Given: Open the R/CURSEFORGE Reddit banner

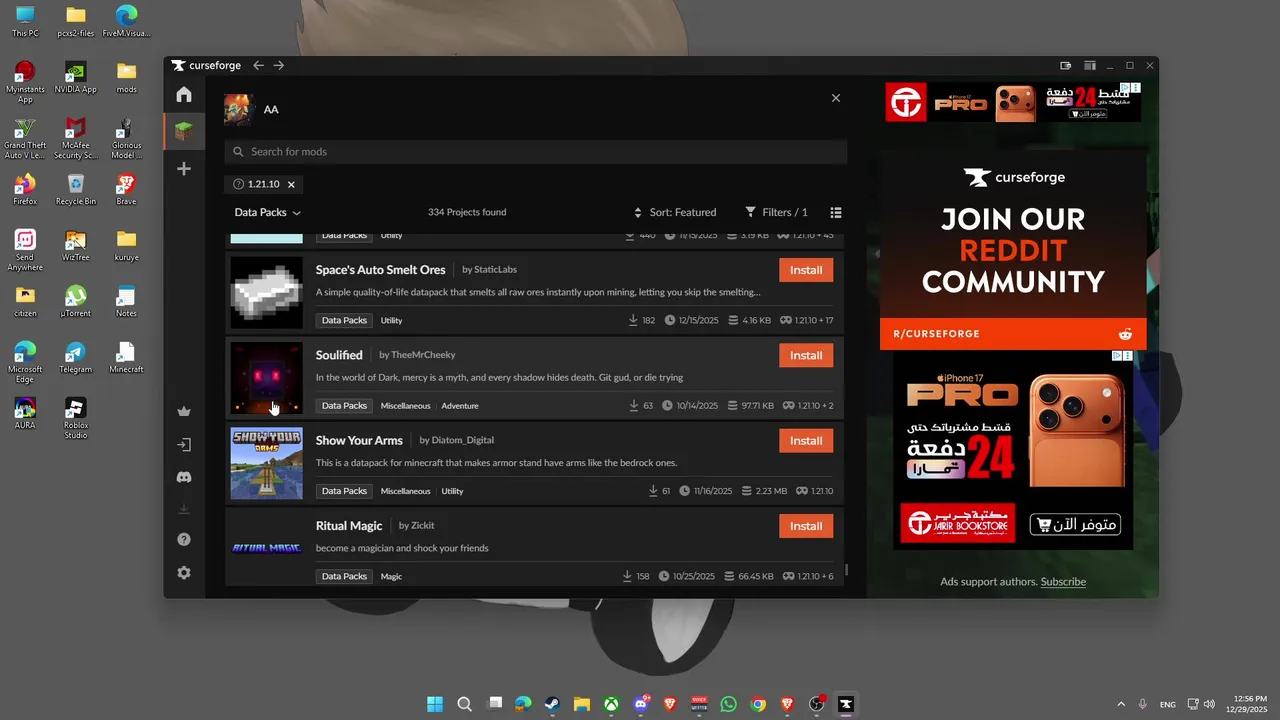Looking at the screenshot, I should point(1013,334).
